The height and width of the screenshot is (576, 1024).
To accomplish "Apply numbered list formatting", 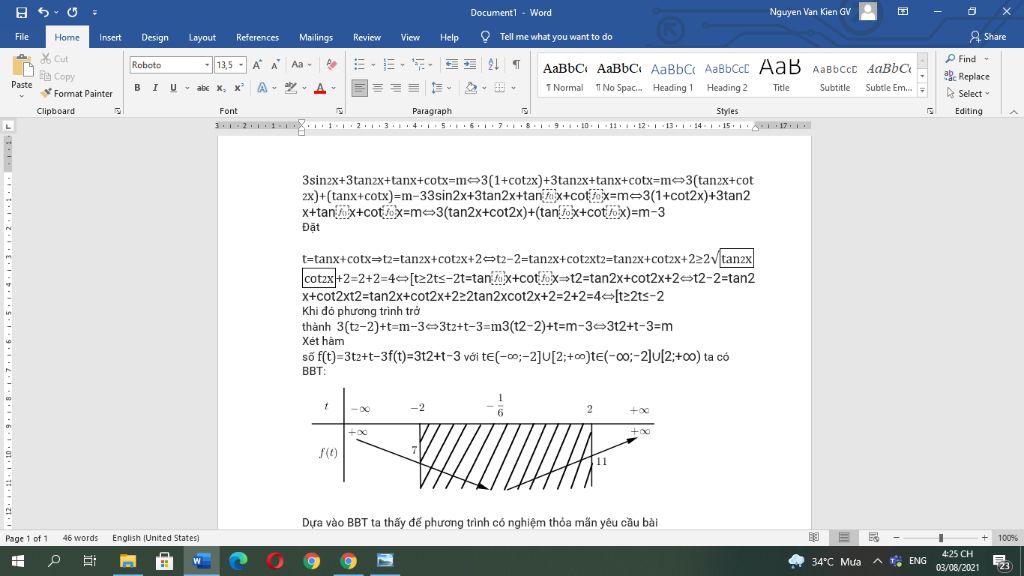I will point(389,65).
